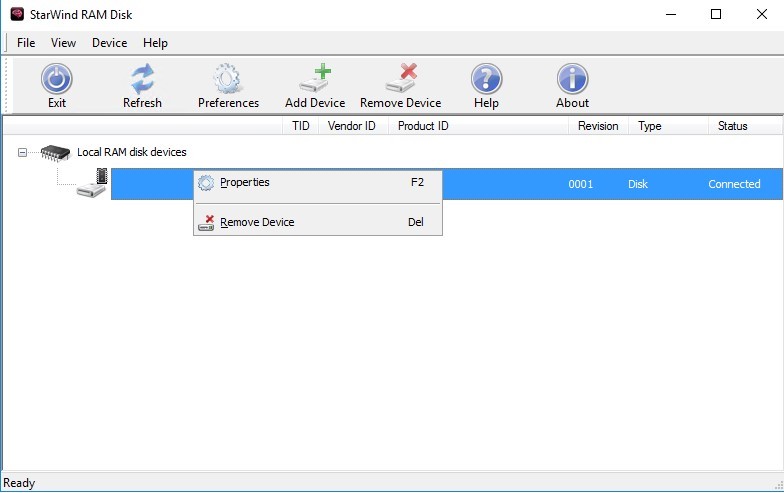This screenshot has width=784, height=493.
Task: Click the Revision column header
Action: (598, 126)
